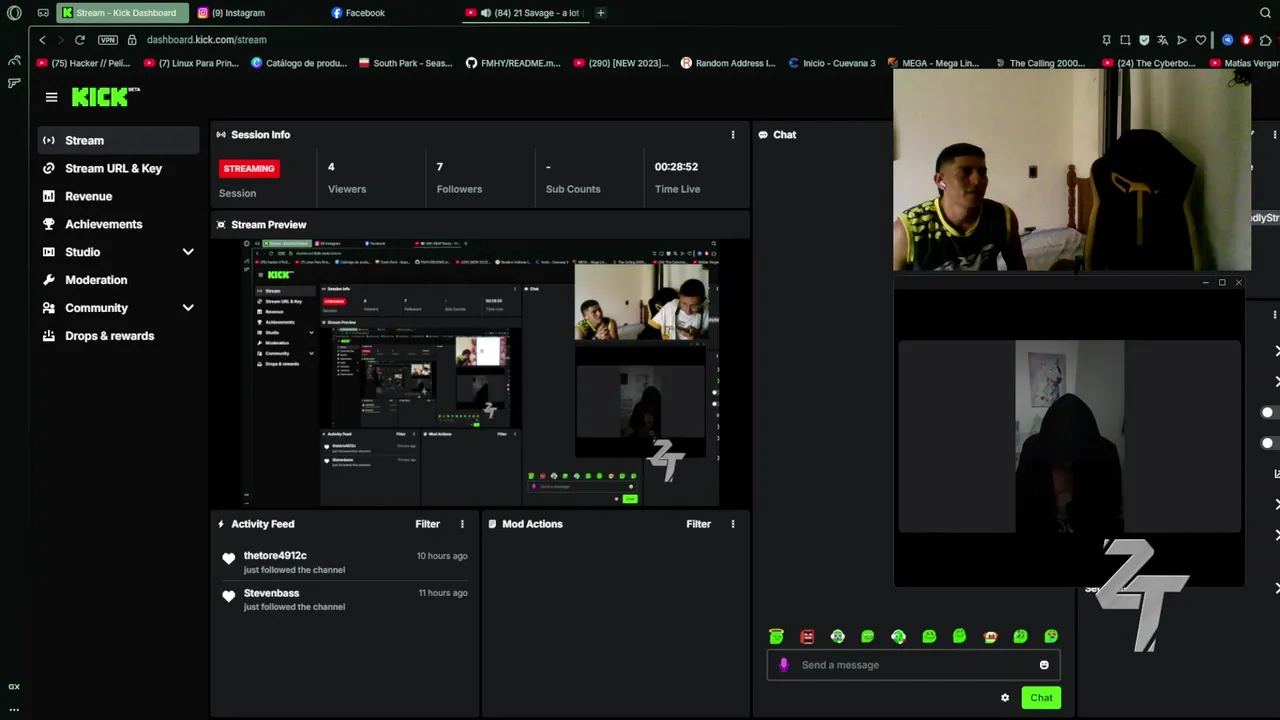This screenshot has height=720, width=1280.
Task: Open the extensions puzzle icon
Action: coord(1266,40)
